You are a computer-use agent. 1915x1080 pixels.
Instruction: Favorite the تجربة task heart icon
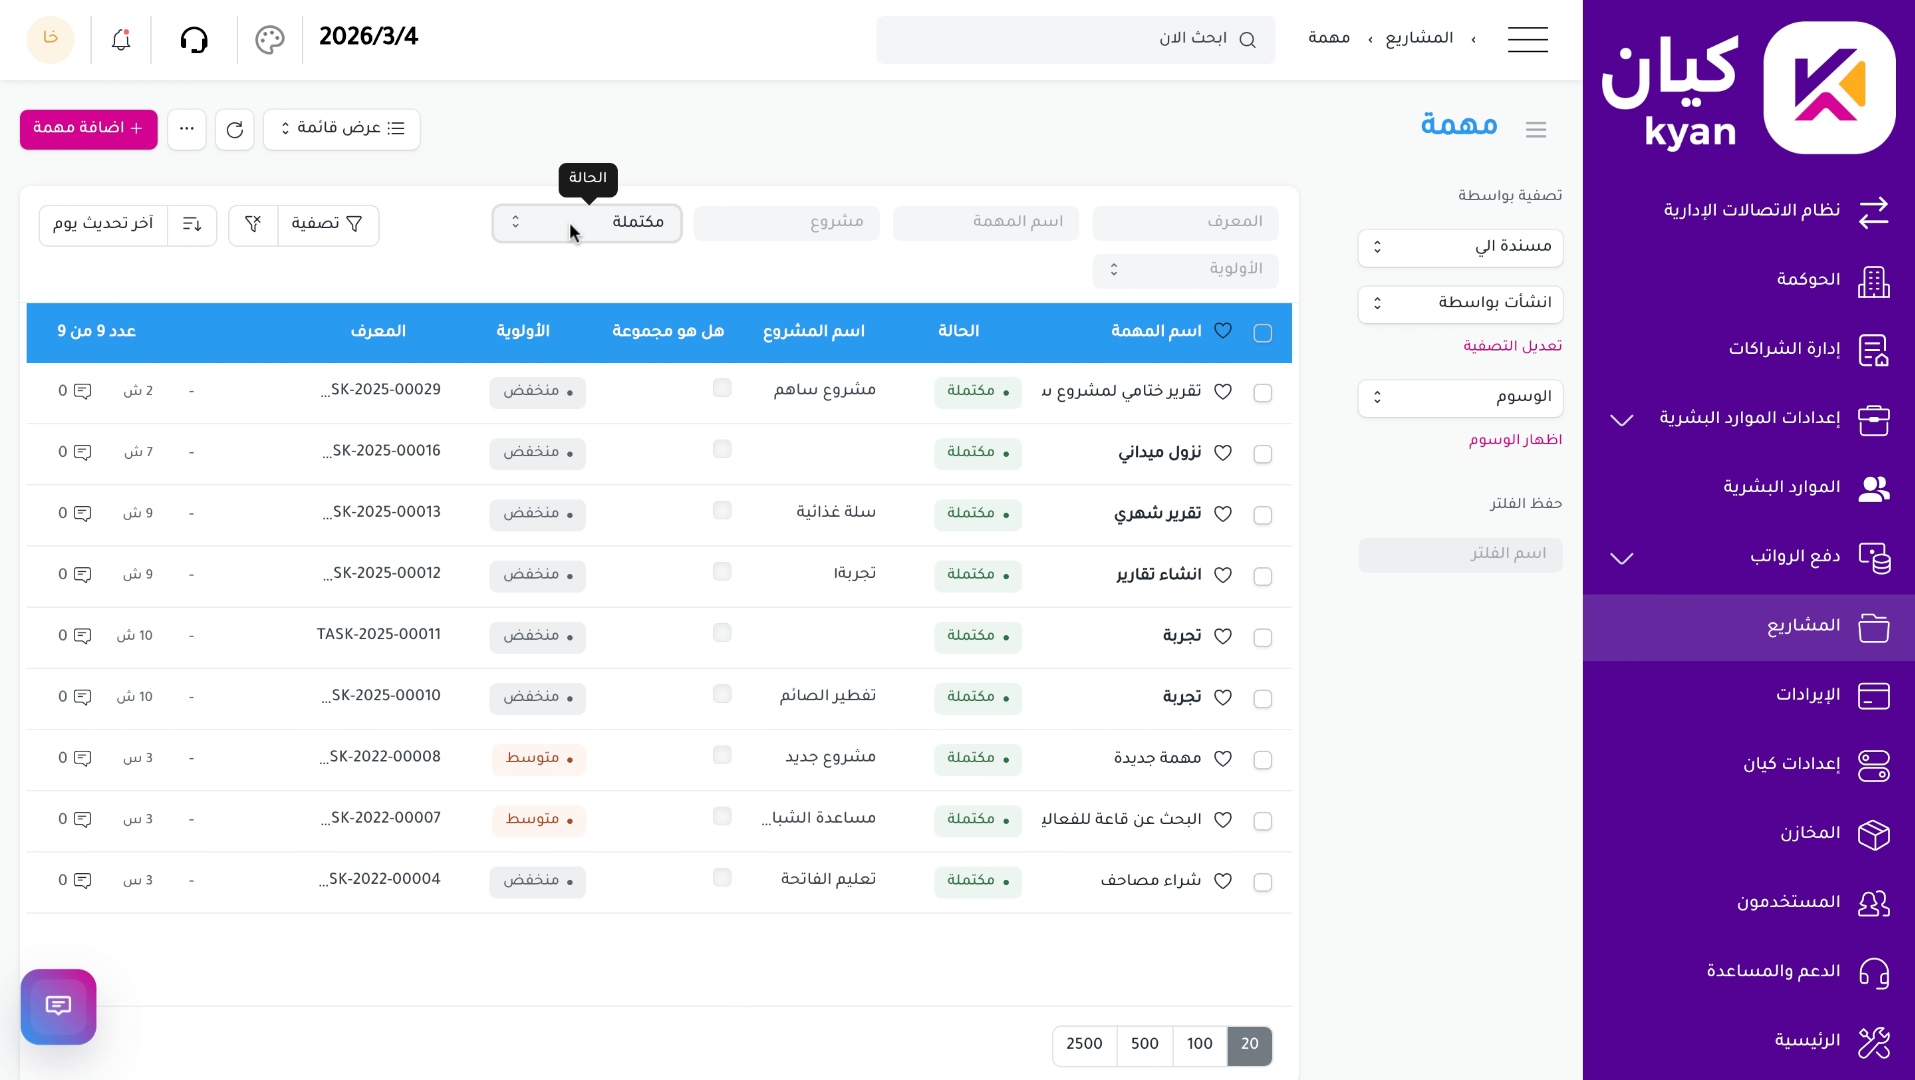pos(1223,636)
